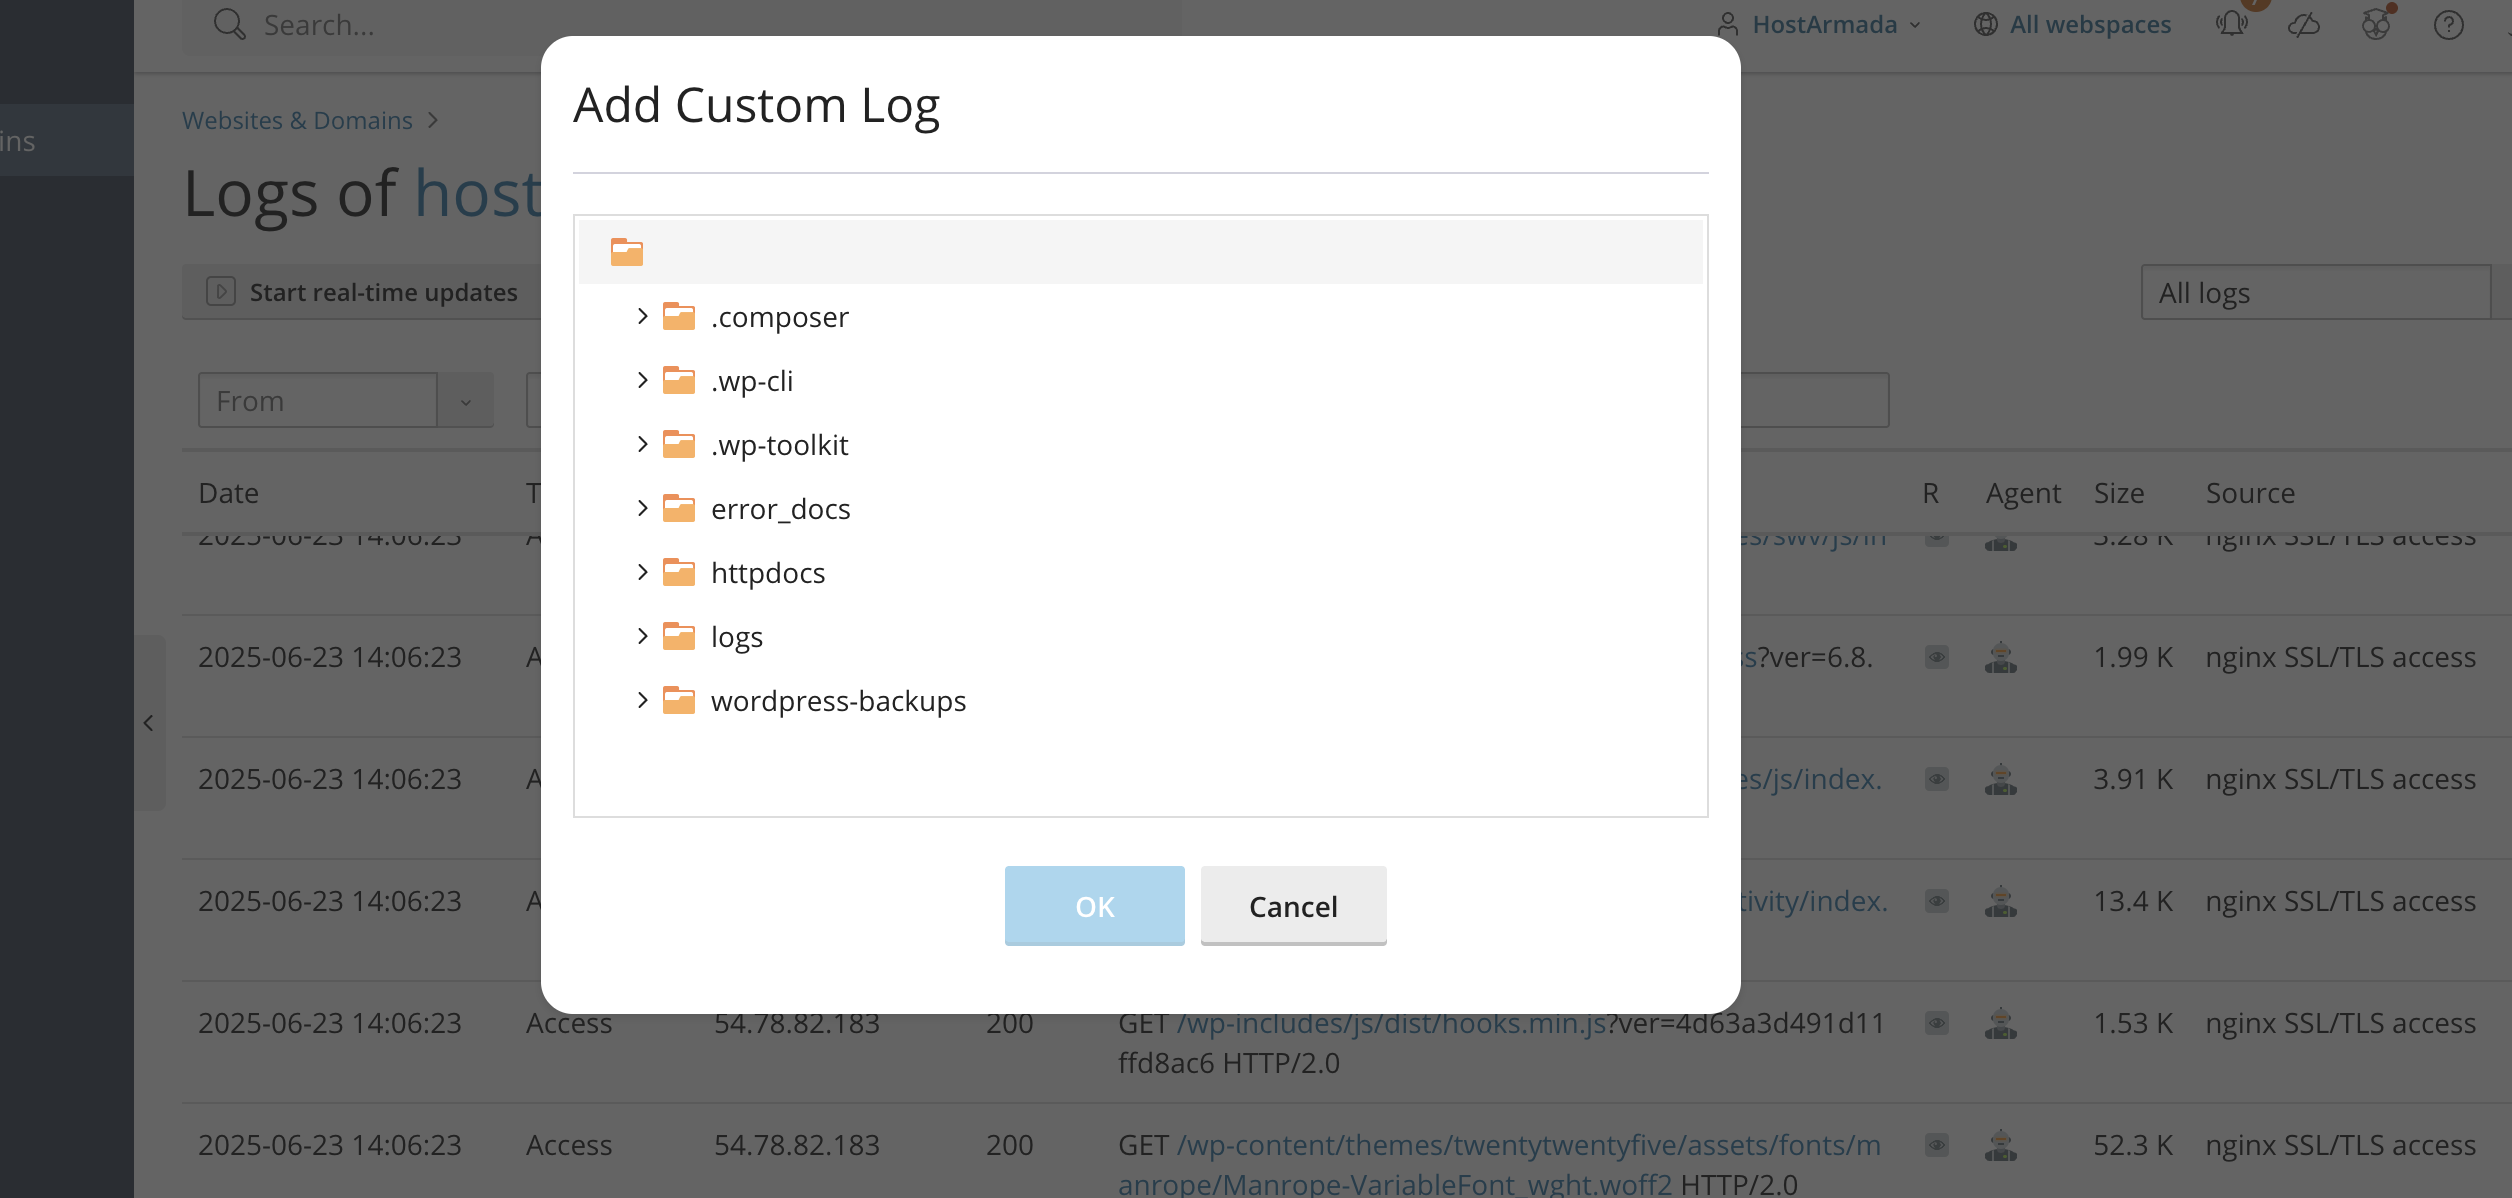
Task: Start real-time updates
Action: pos(362,292)
